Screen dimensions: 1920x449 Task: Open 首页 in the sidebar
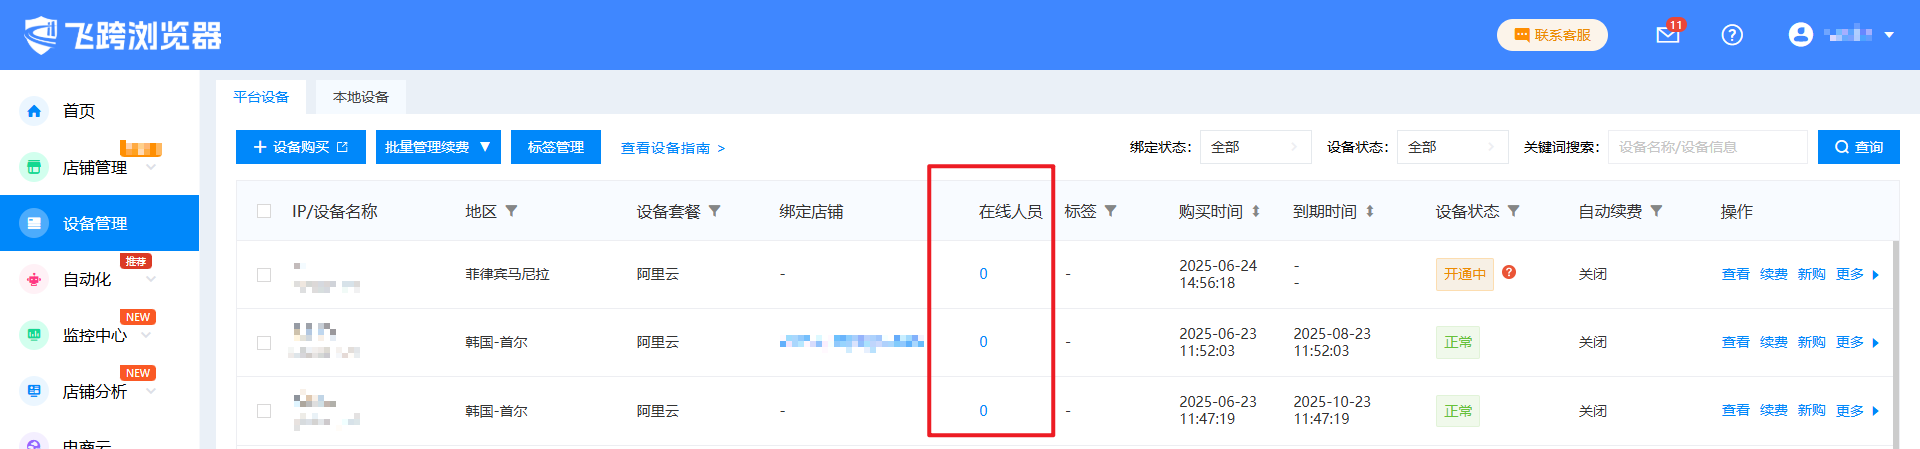tap(79, 111)
